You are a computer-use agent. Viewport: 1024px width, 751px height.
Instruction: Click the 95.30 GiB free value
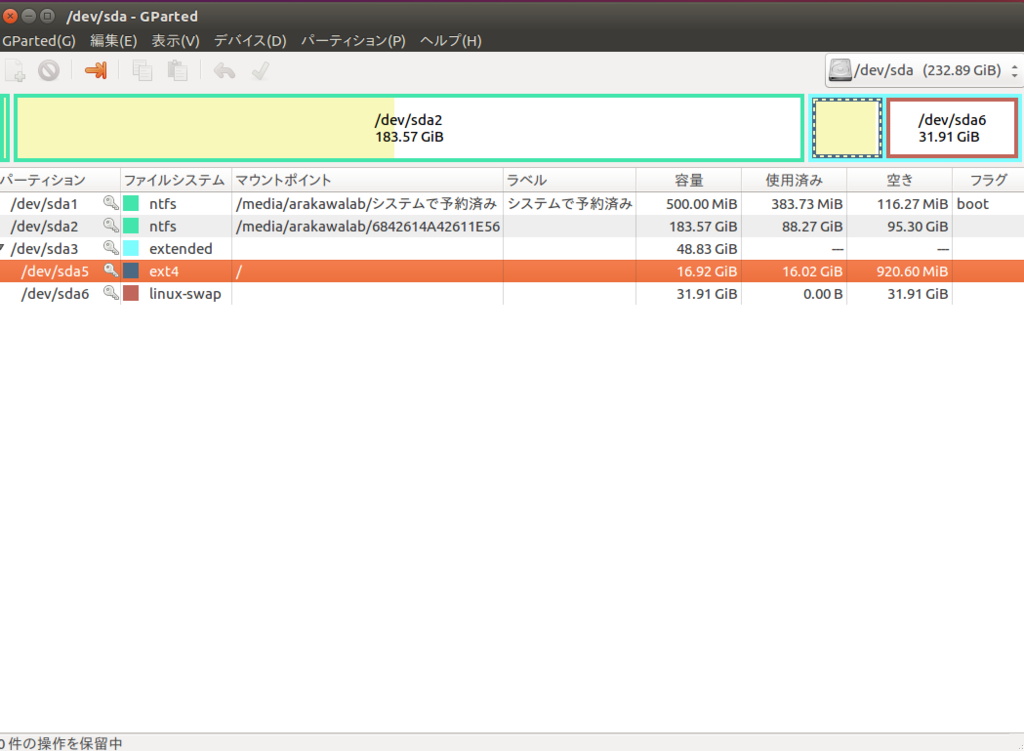[x=918, y=226]
